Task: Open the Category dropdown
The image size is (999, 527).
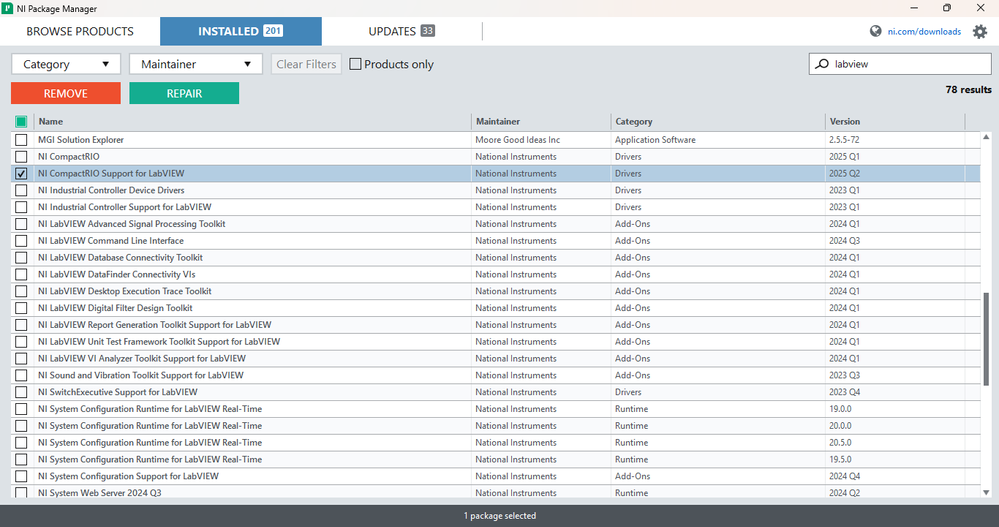Action: tap(66, 64)
